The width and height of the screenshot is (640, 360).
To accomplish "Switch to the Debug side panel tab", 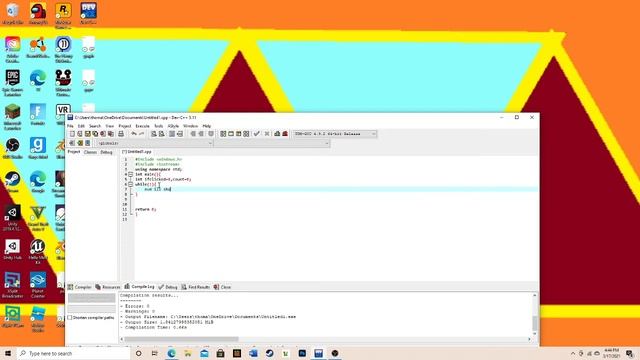I will [106, 152].
